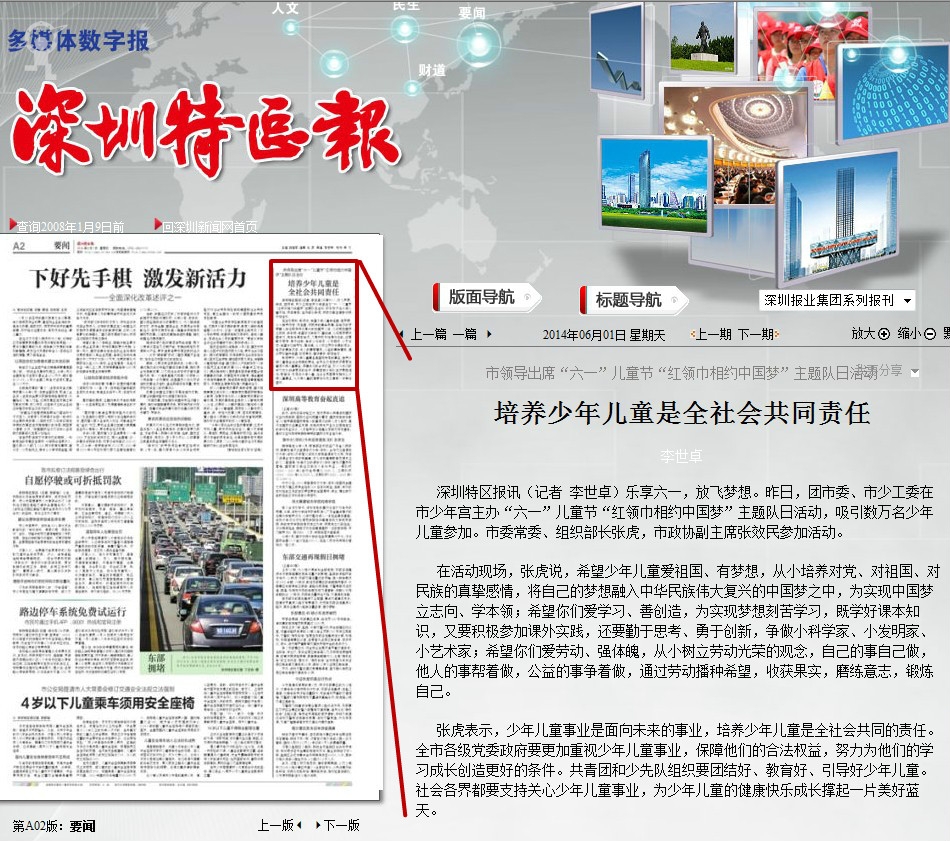This screenshot has height=841, width=950.
Task: Open 版面导航 page navigation tab
Action: [x=483, y=297]
